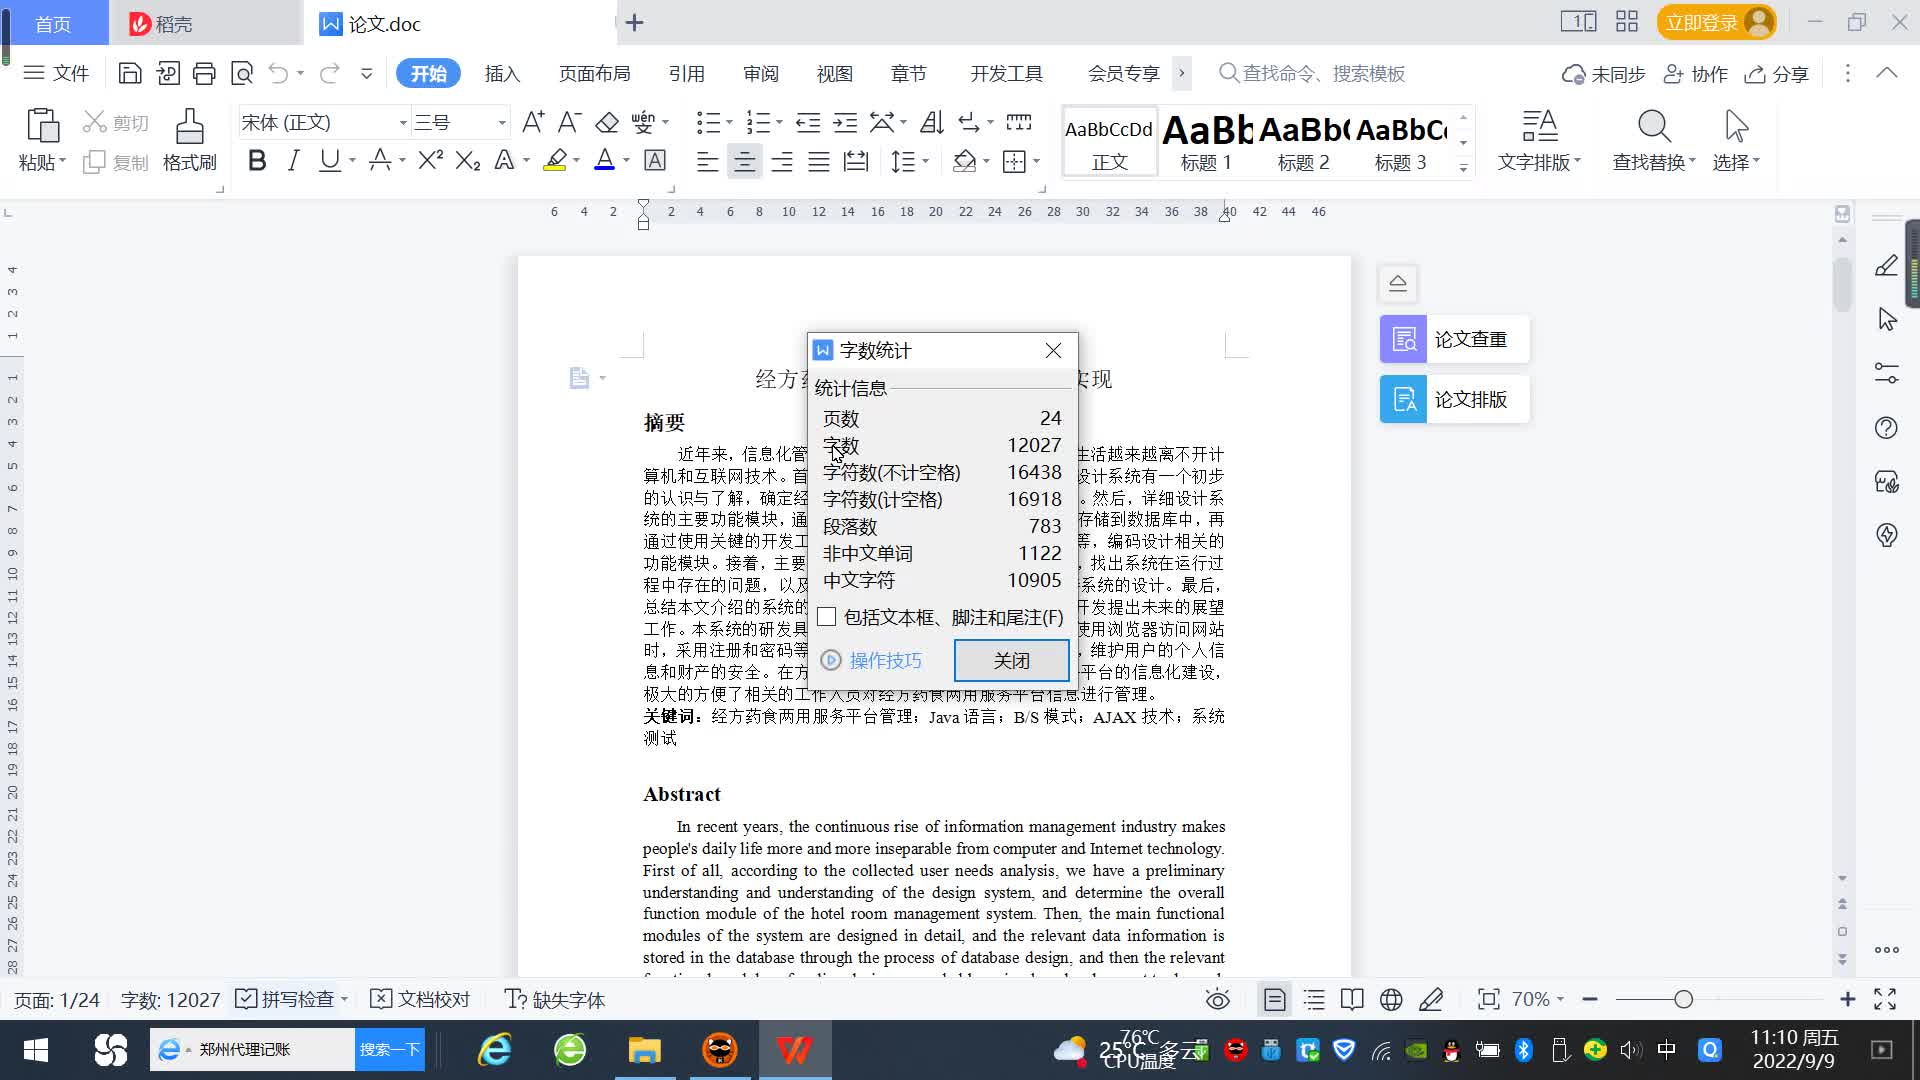Click the zoom slider handle

click(x=1684, y=999)
